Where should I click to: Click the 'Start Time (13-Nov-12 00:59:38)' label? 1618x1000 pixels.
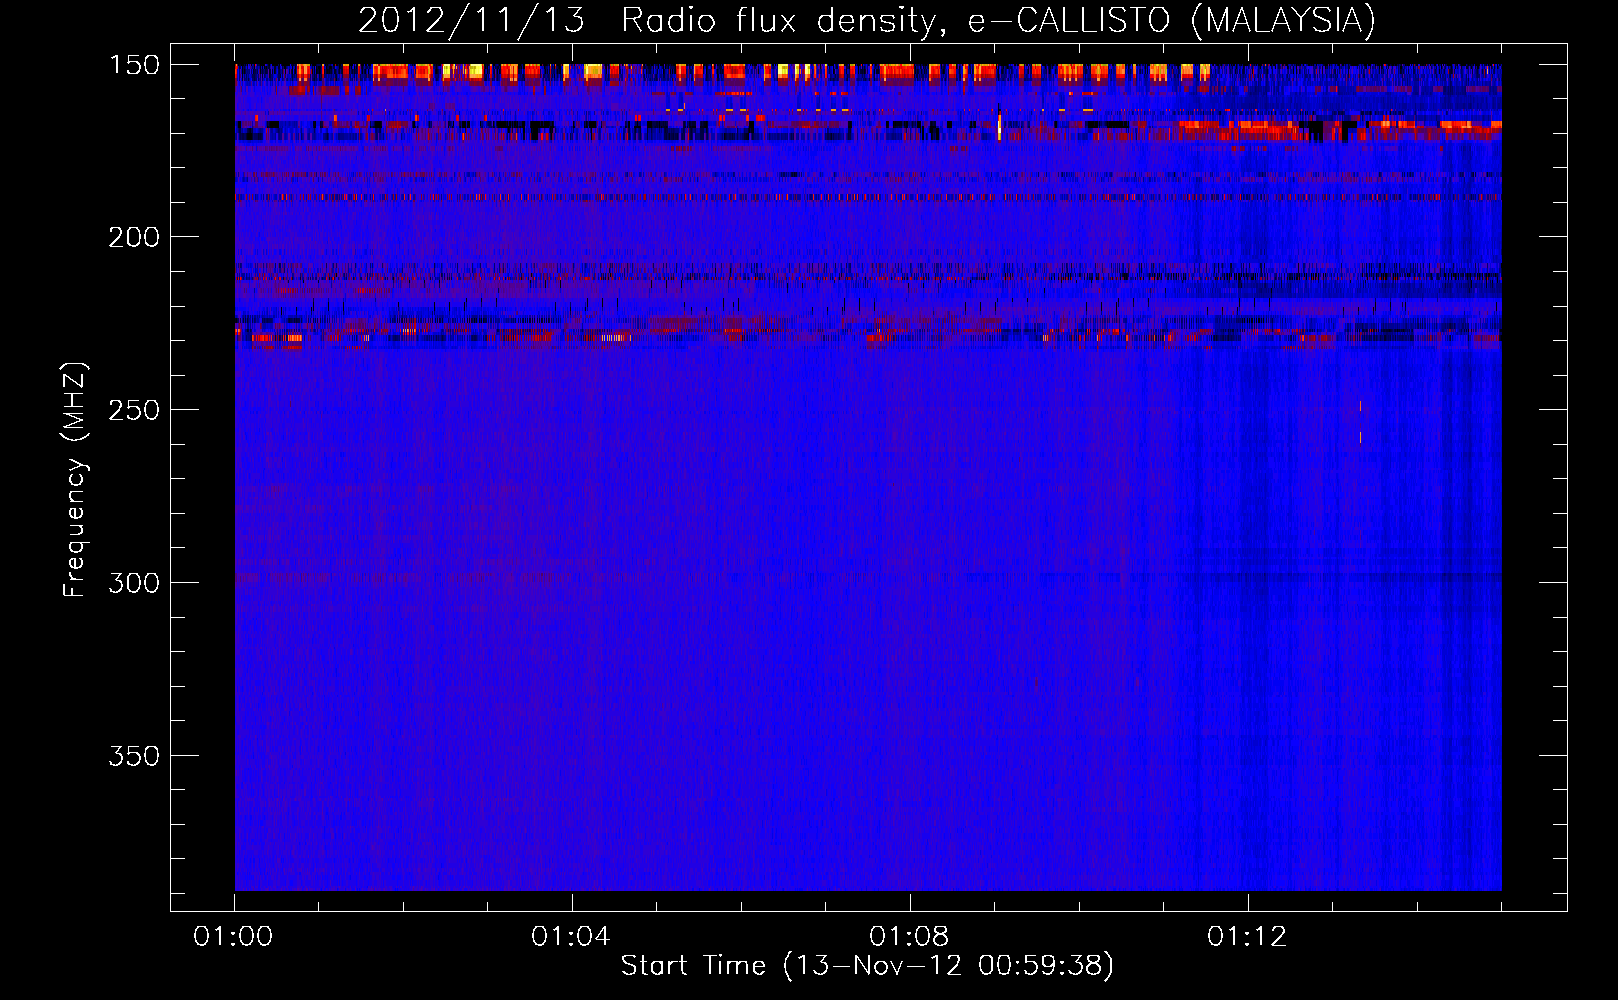point(867,967)
